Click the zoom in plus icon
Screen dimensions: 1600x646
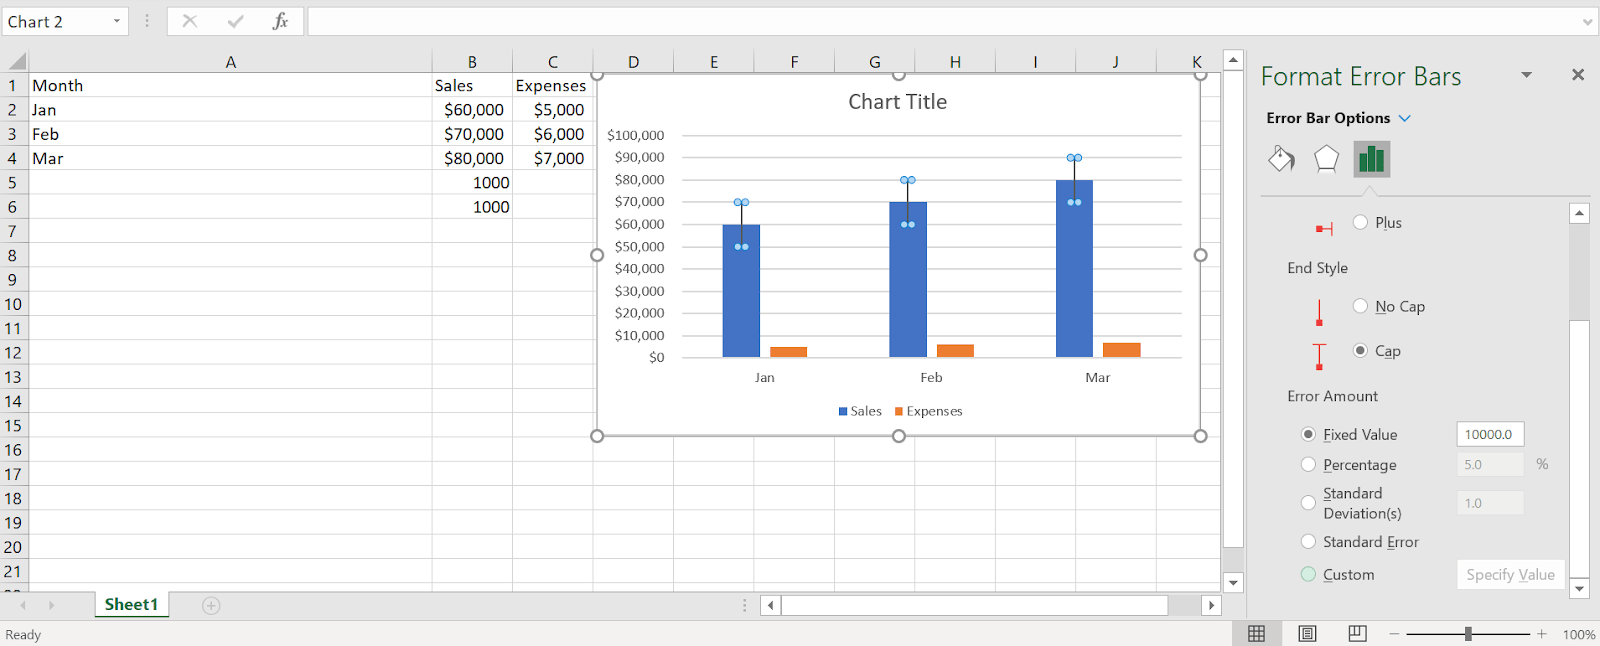point(1542,634)
